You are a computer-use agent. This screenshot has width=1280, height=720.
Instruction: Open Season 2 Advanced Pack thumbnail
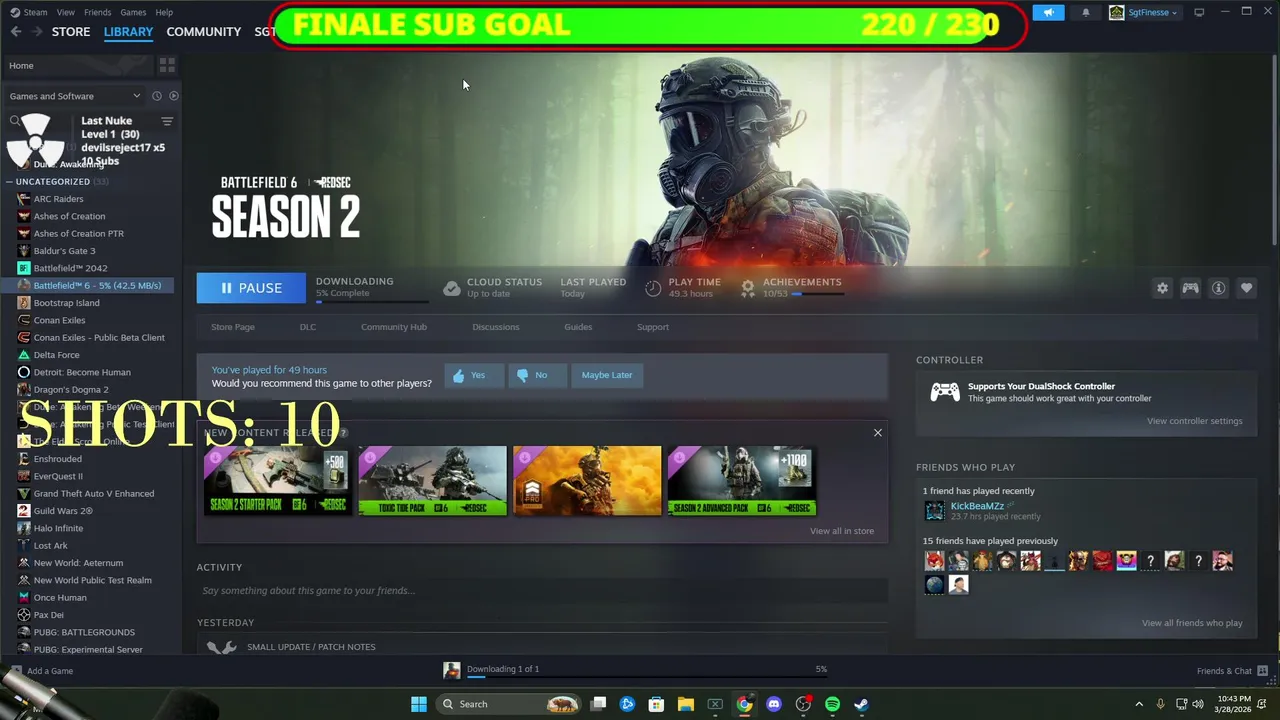pos(742,481)
